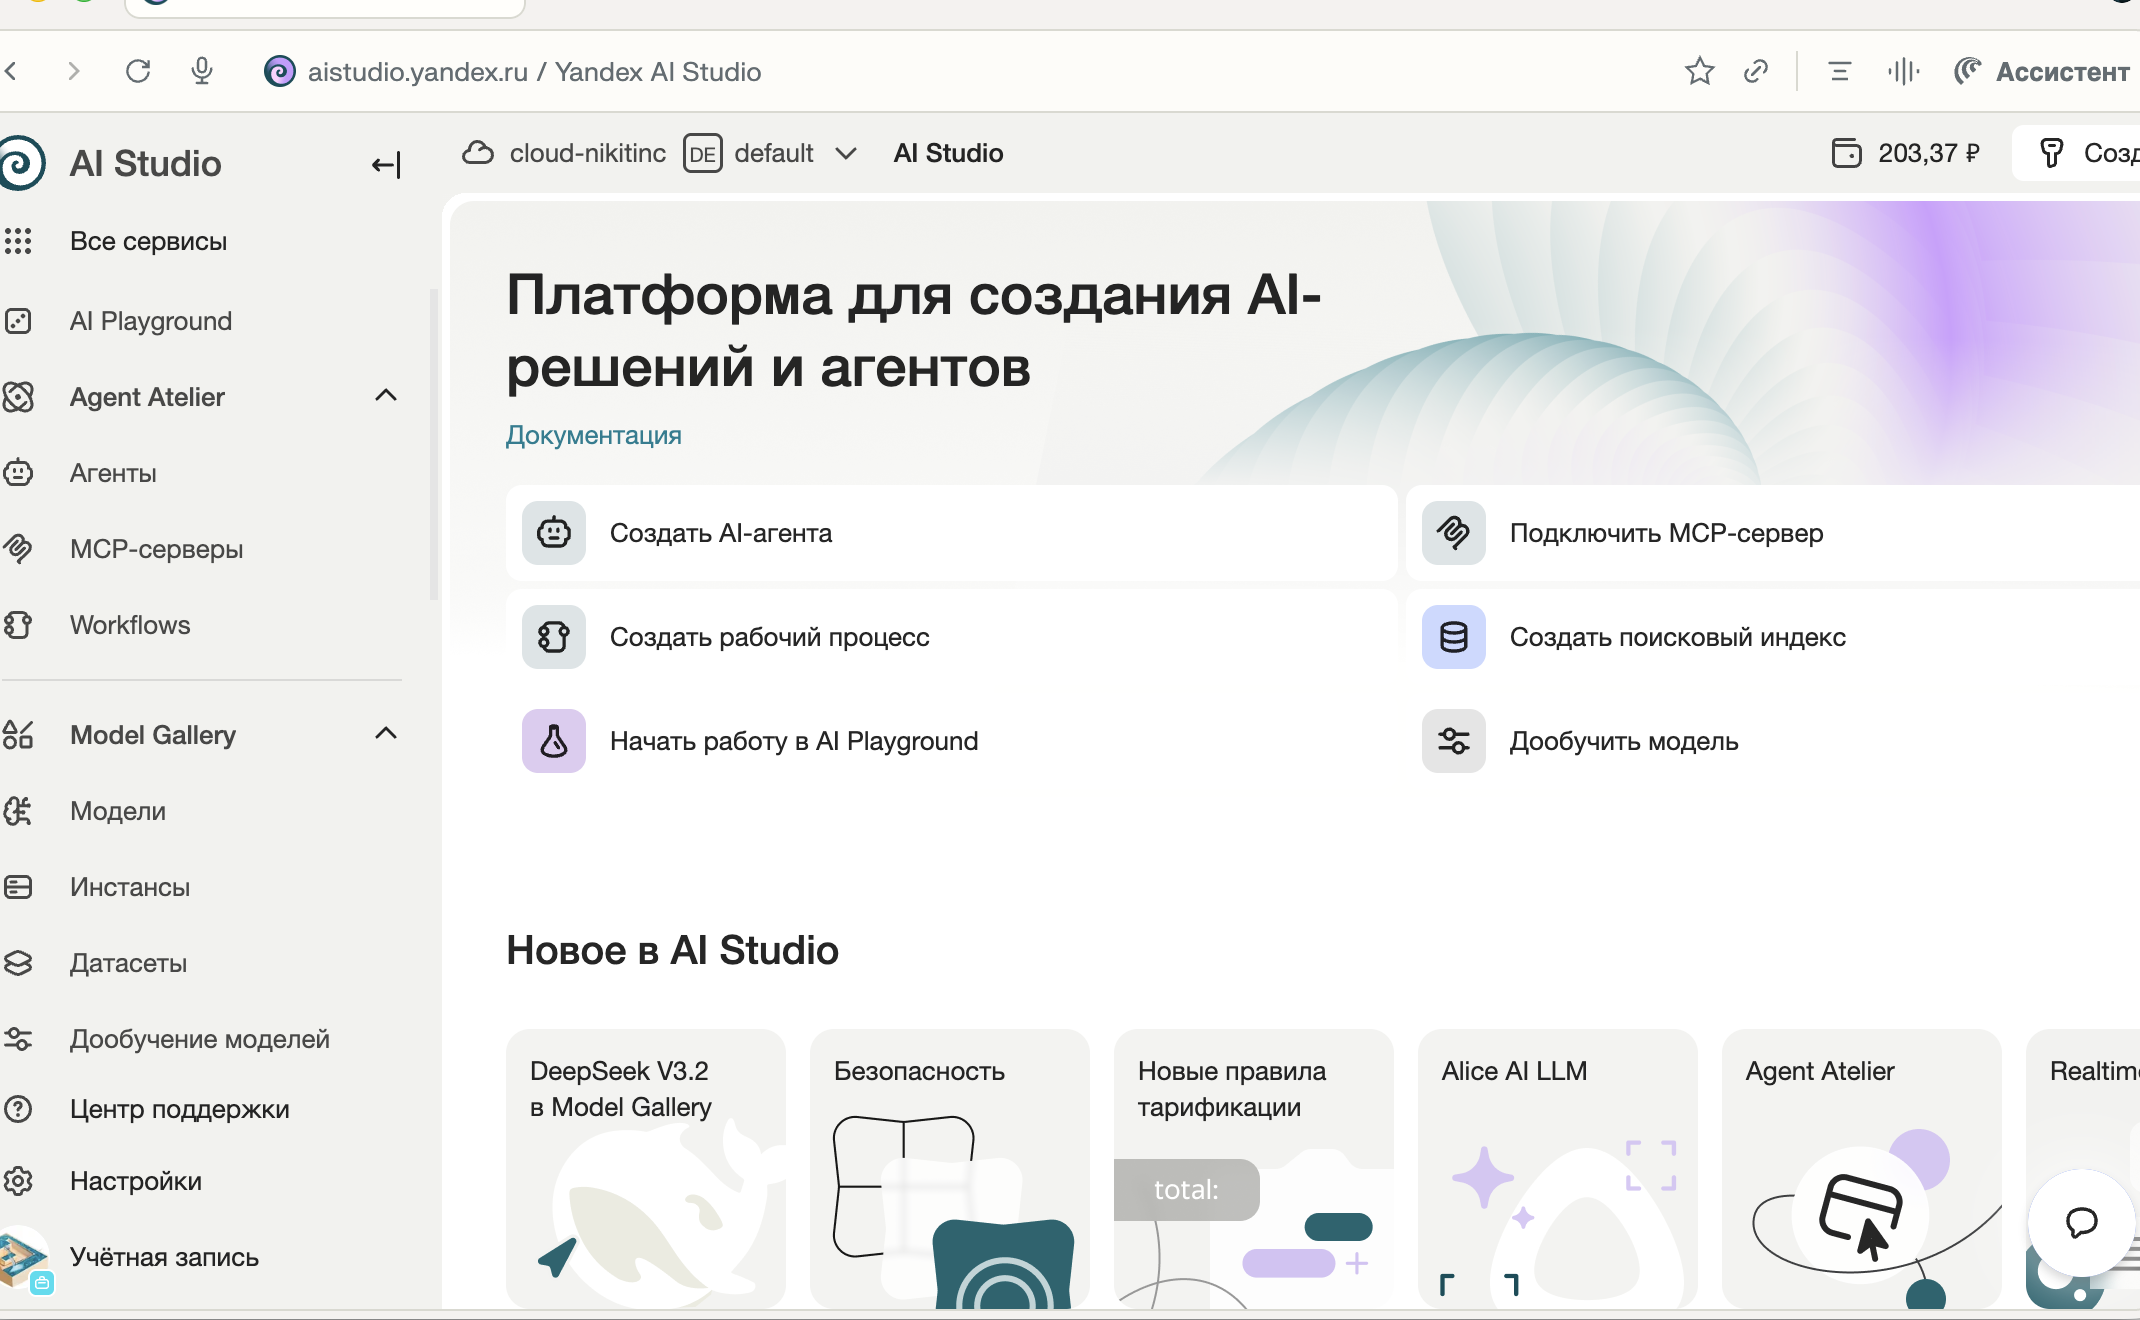The width and height of the screenshot is (2140, 1320).
Task: Go to MCP-серверы in the sidebar
Action: tap(157, 549)
